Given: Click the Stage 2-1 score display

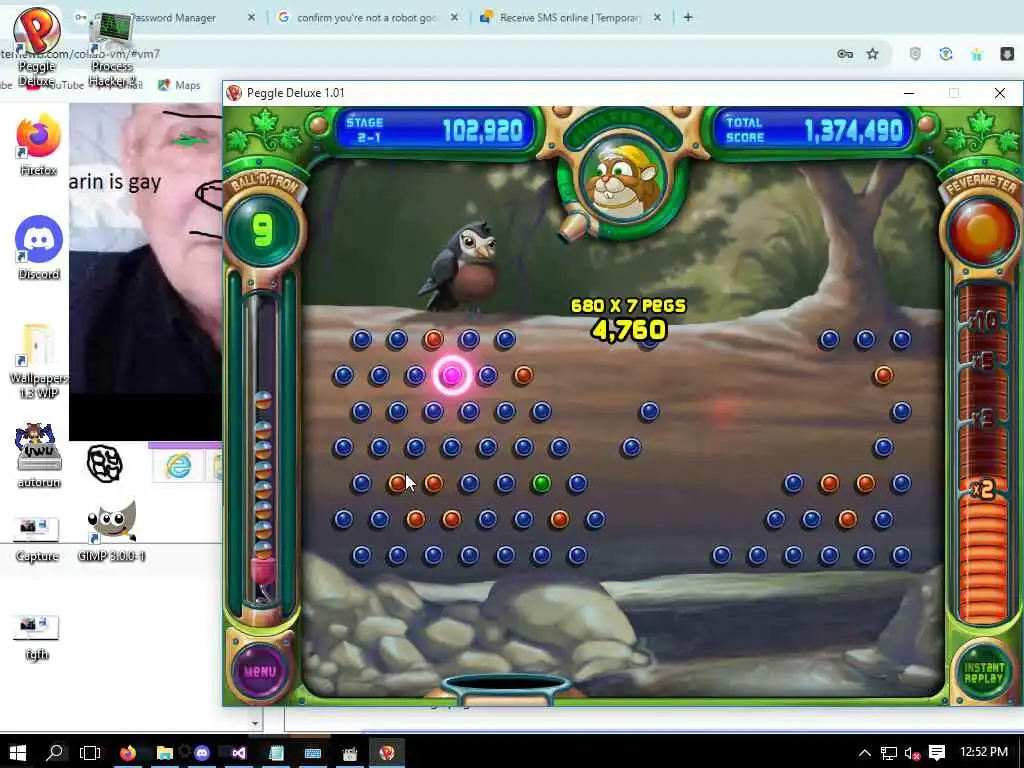Looking at the screenshot, I should 434,130.
